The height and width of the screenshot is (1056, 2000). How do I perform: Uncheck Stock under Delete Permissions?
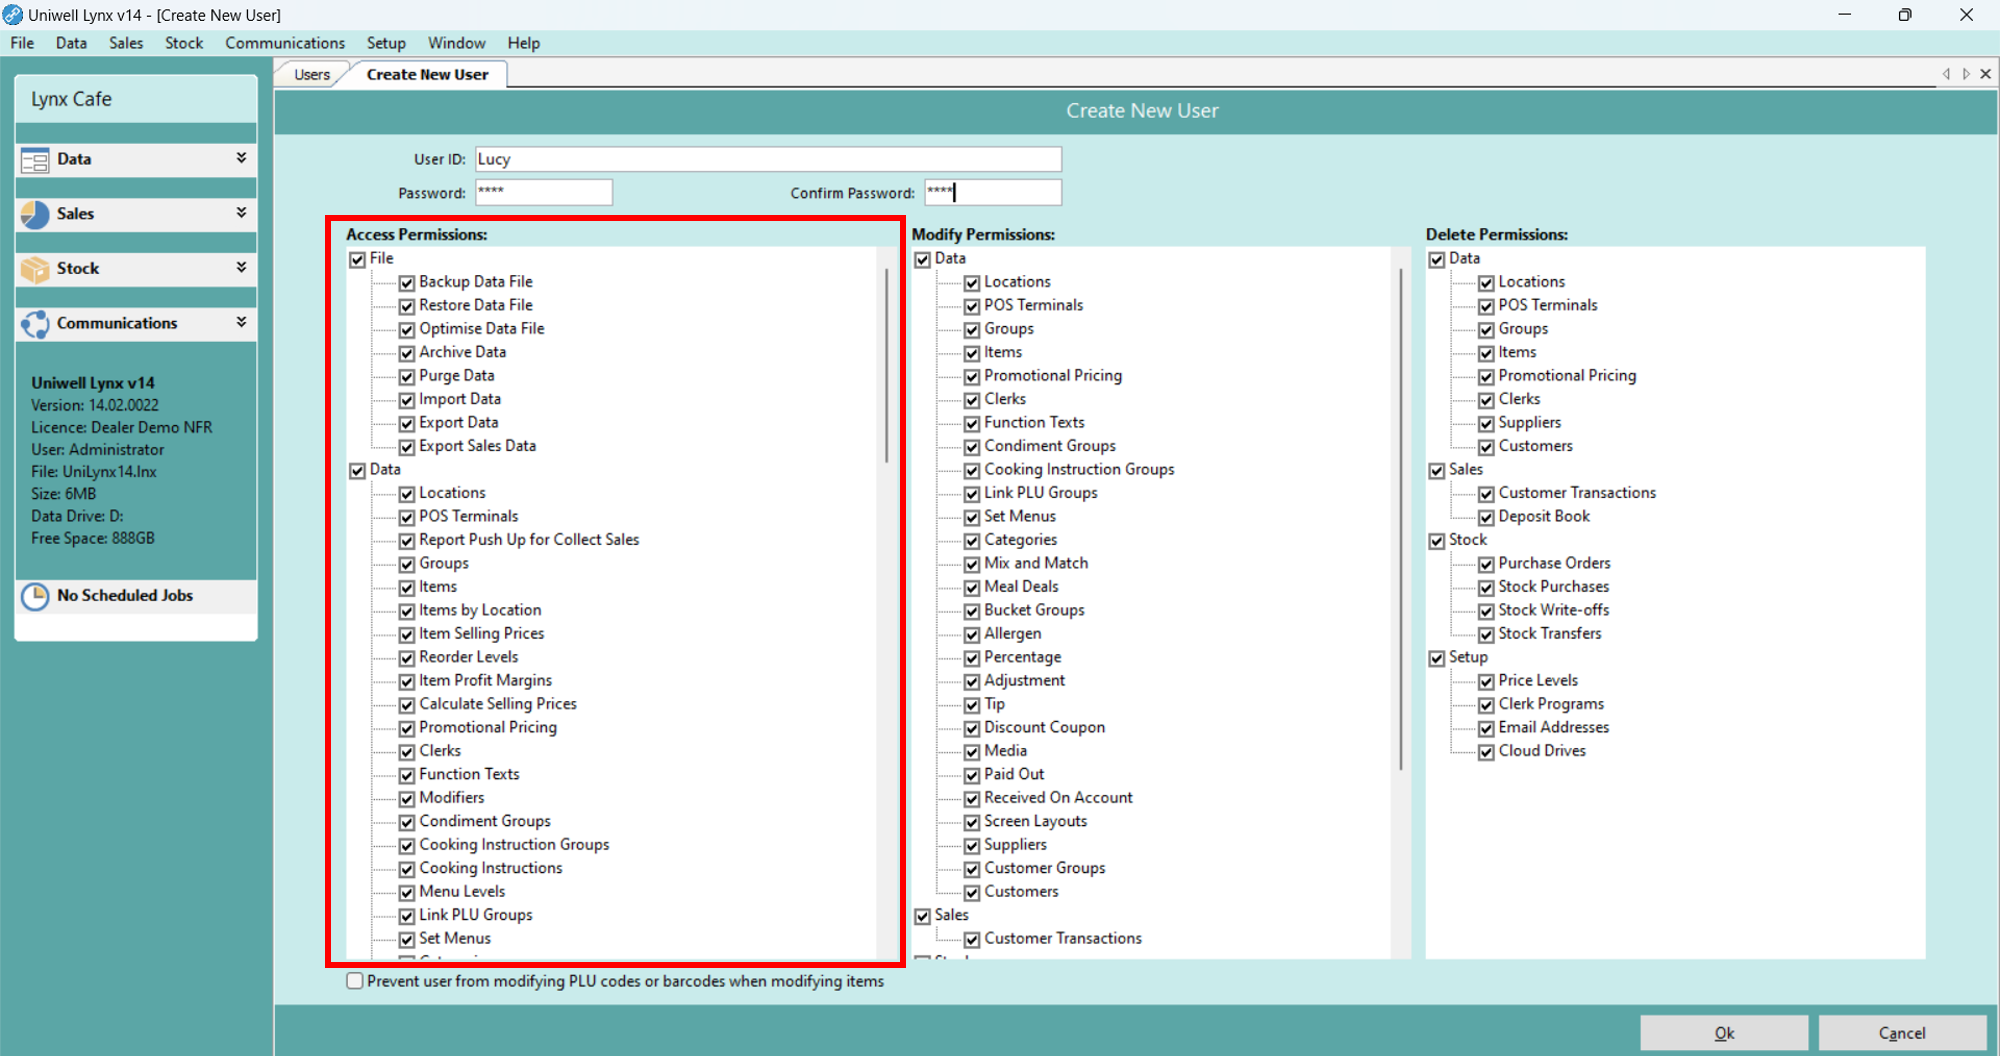click(x=1437, y=541)
